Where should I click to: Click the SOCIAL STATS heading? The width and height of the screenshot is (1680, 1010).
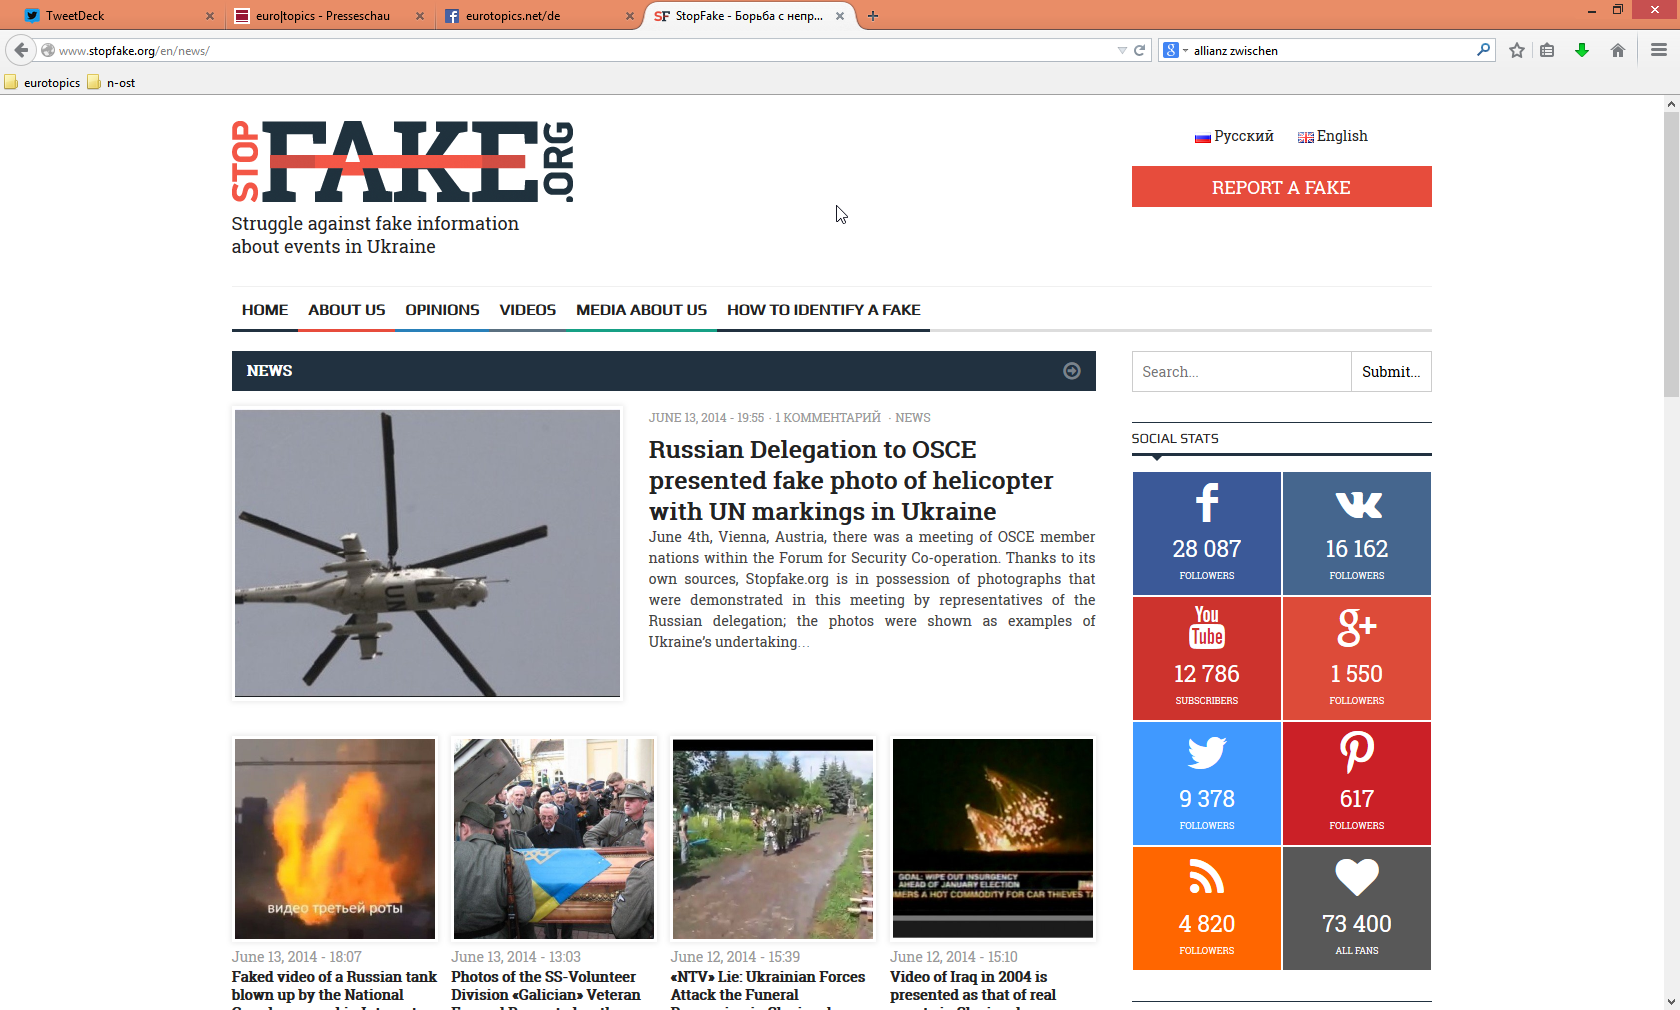point(1175,438)
